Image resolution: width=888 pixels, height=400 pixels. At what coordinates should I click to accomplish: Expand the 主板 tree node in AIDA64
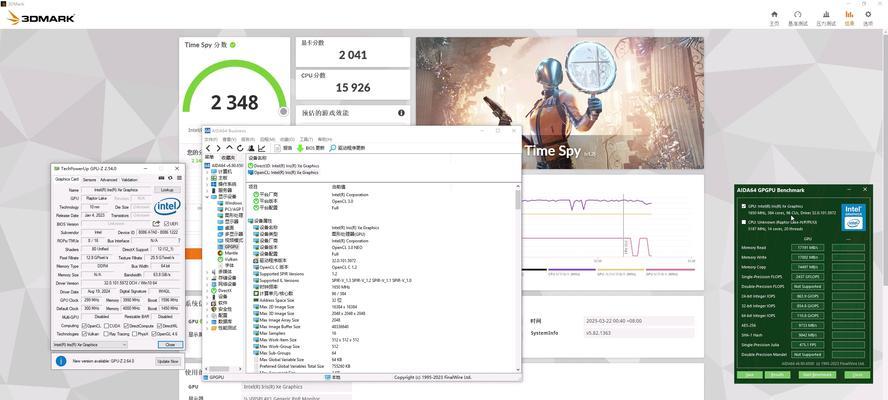pos(207,178)
